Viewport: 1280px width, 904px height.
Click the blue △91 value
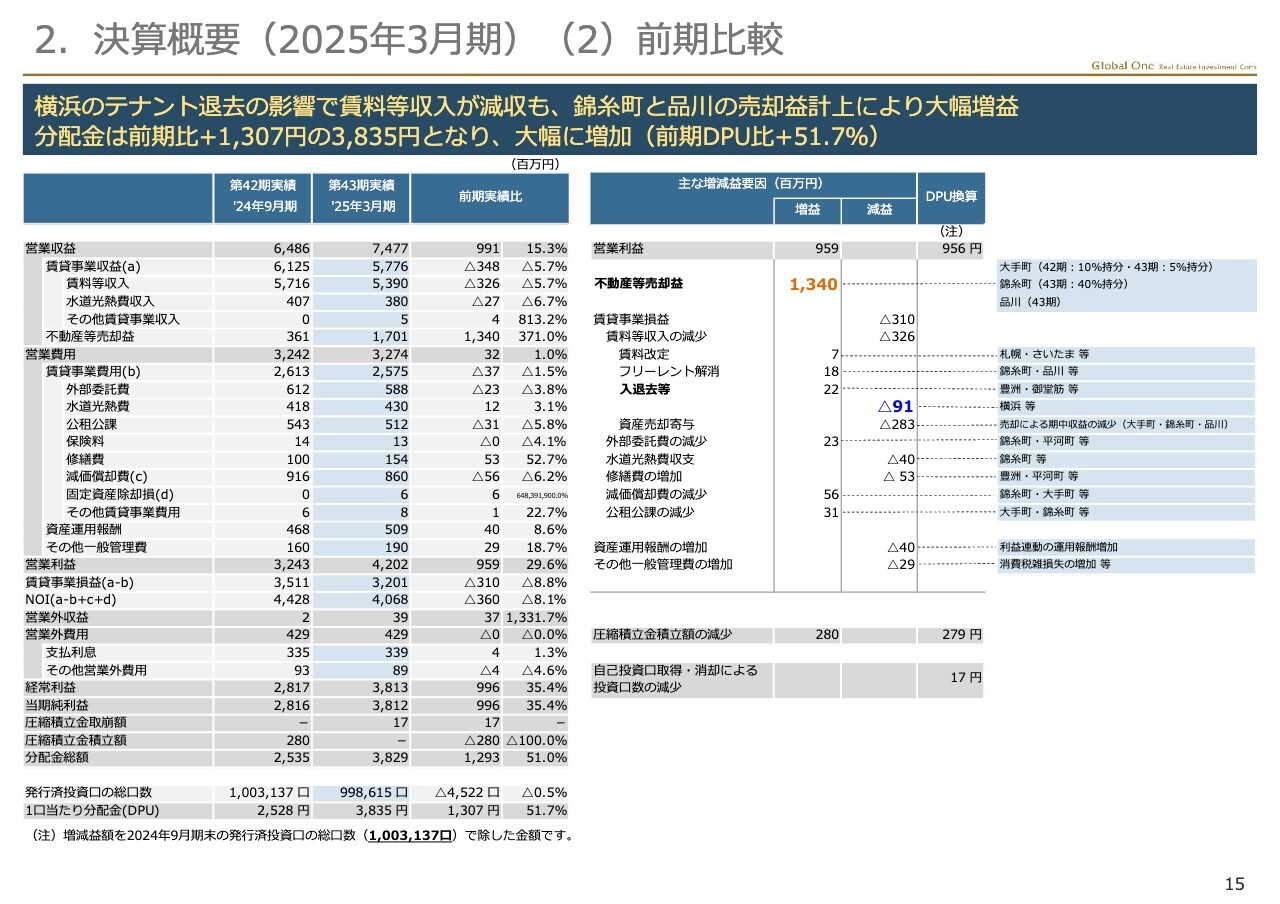(896, 407)
